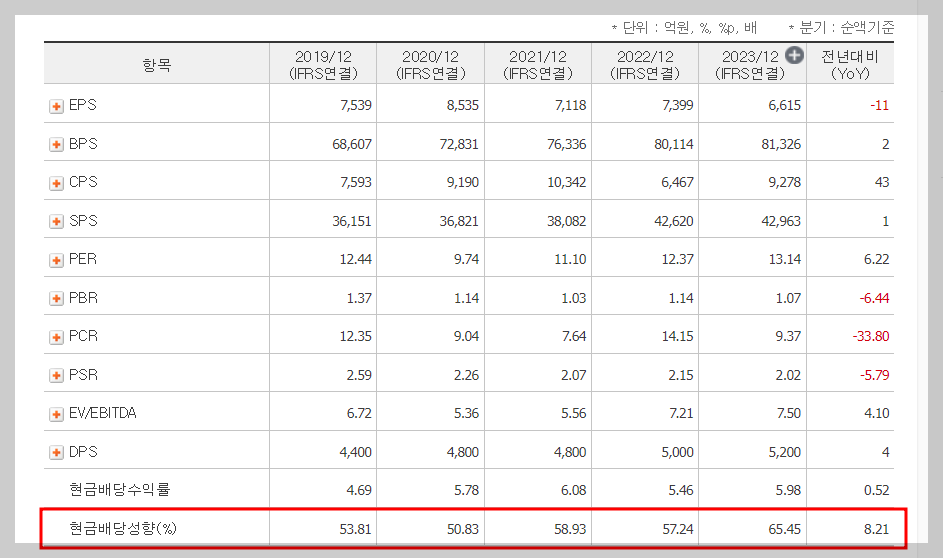Click PBR value 1.37
This screenshot has height=558, width=943.
[x=359, y=298]
